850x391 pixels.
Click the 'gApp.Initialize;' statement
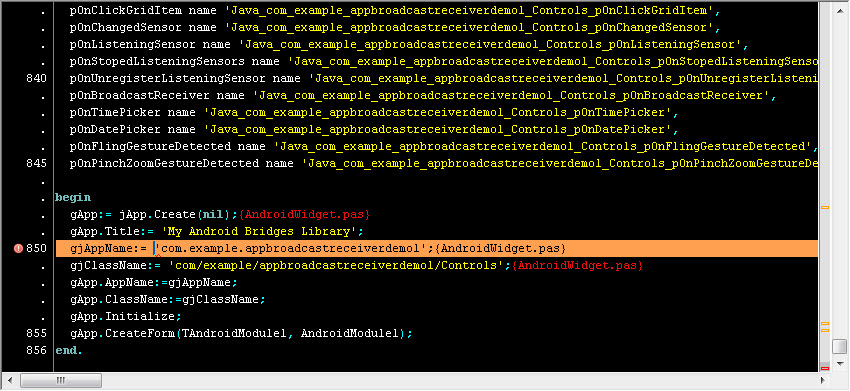pyautogui.click(x=125, y=316)
